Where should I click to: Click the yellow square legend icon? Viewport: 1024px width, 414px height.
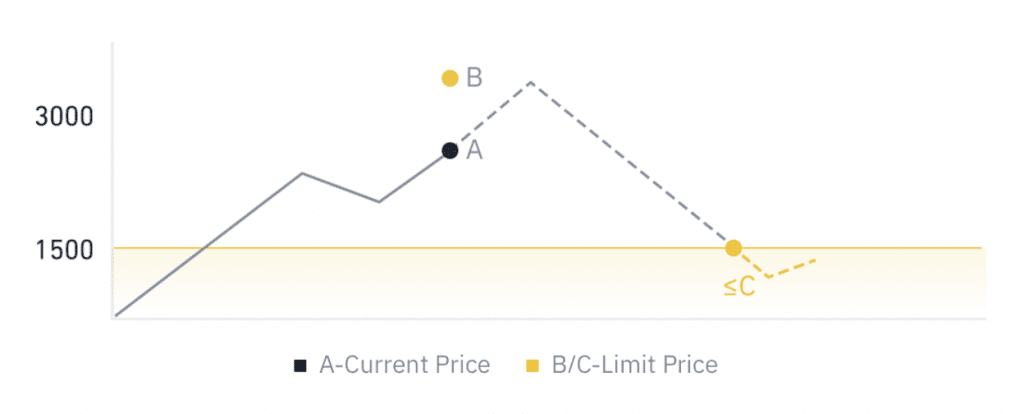(533, 366)
